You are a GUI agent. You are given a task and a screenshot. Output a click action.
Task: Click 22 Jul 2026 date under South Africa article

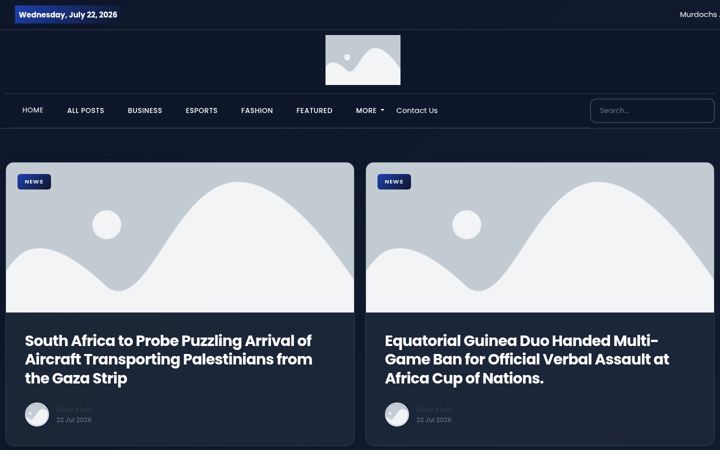(74, 420)
